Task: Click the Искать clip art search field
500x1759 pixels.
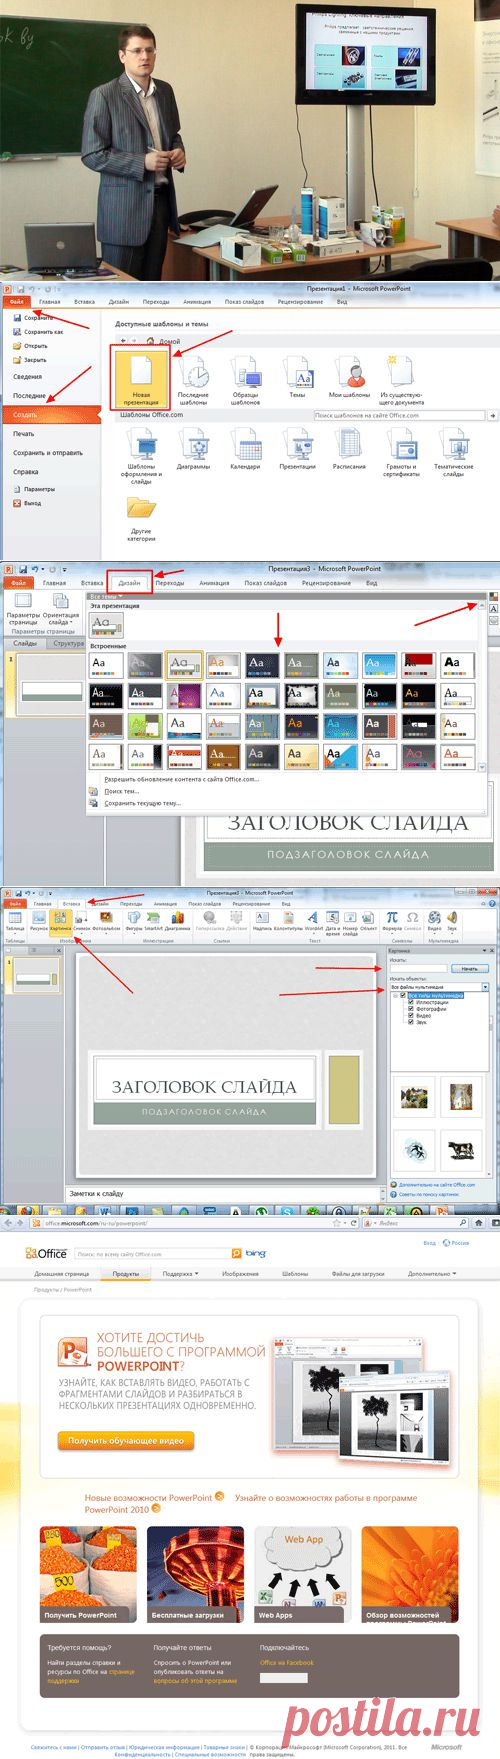Action: (418, 968)
